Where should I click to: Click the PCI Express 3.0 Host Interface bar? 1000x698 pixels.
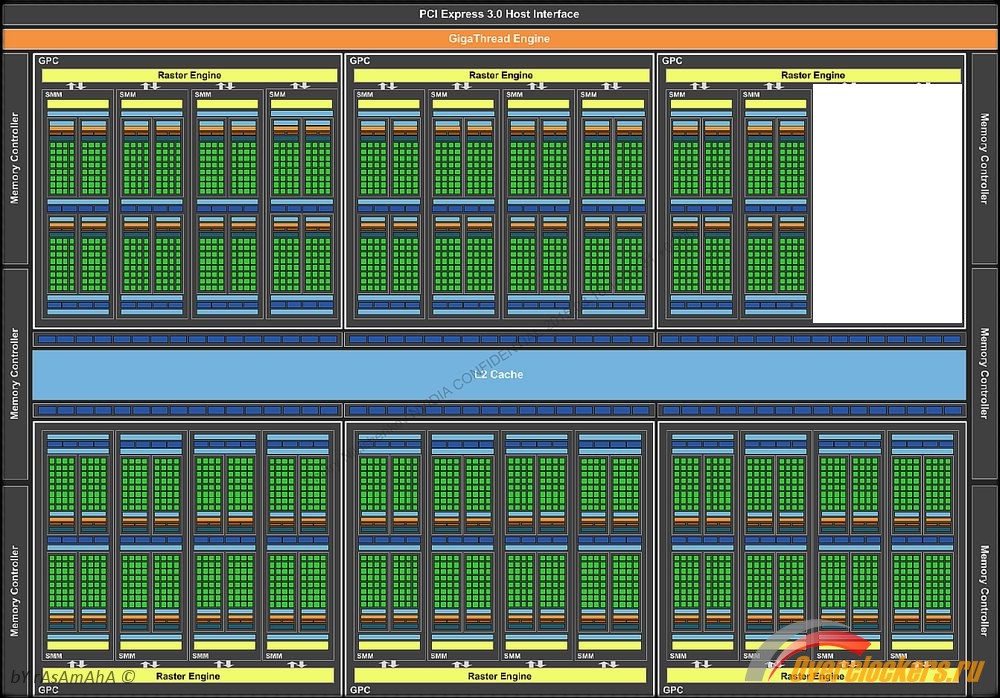(499, 14)
